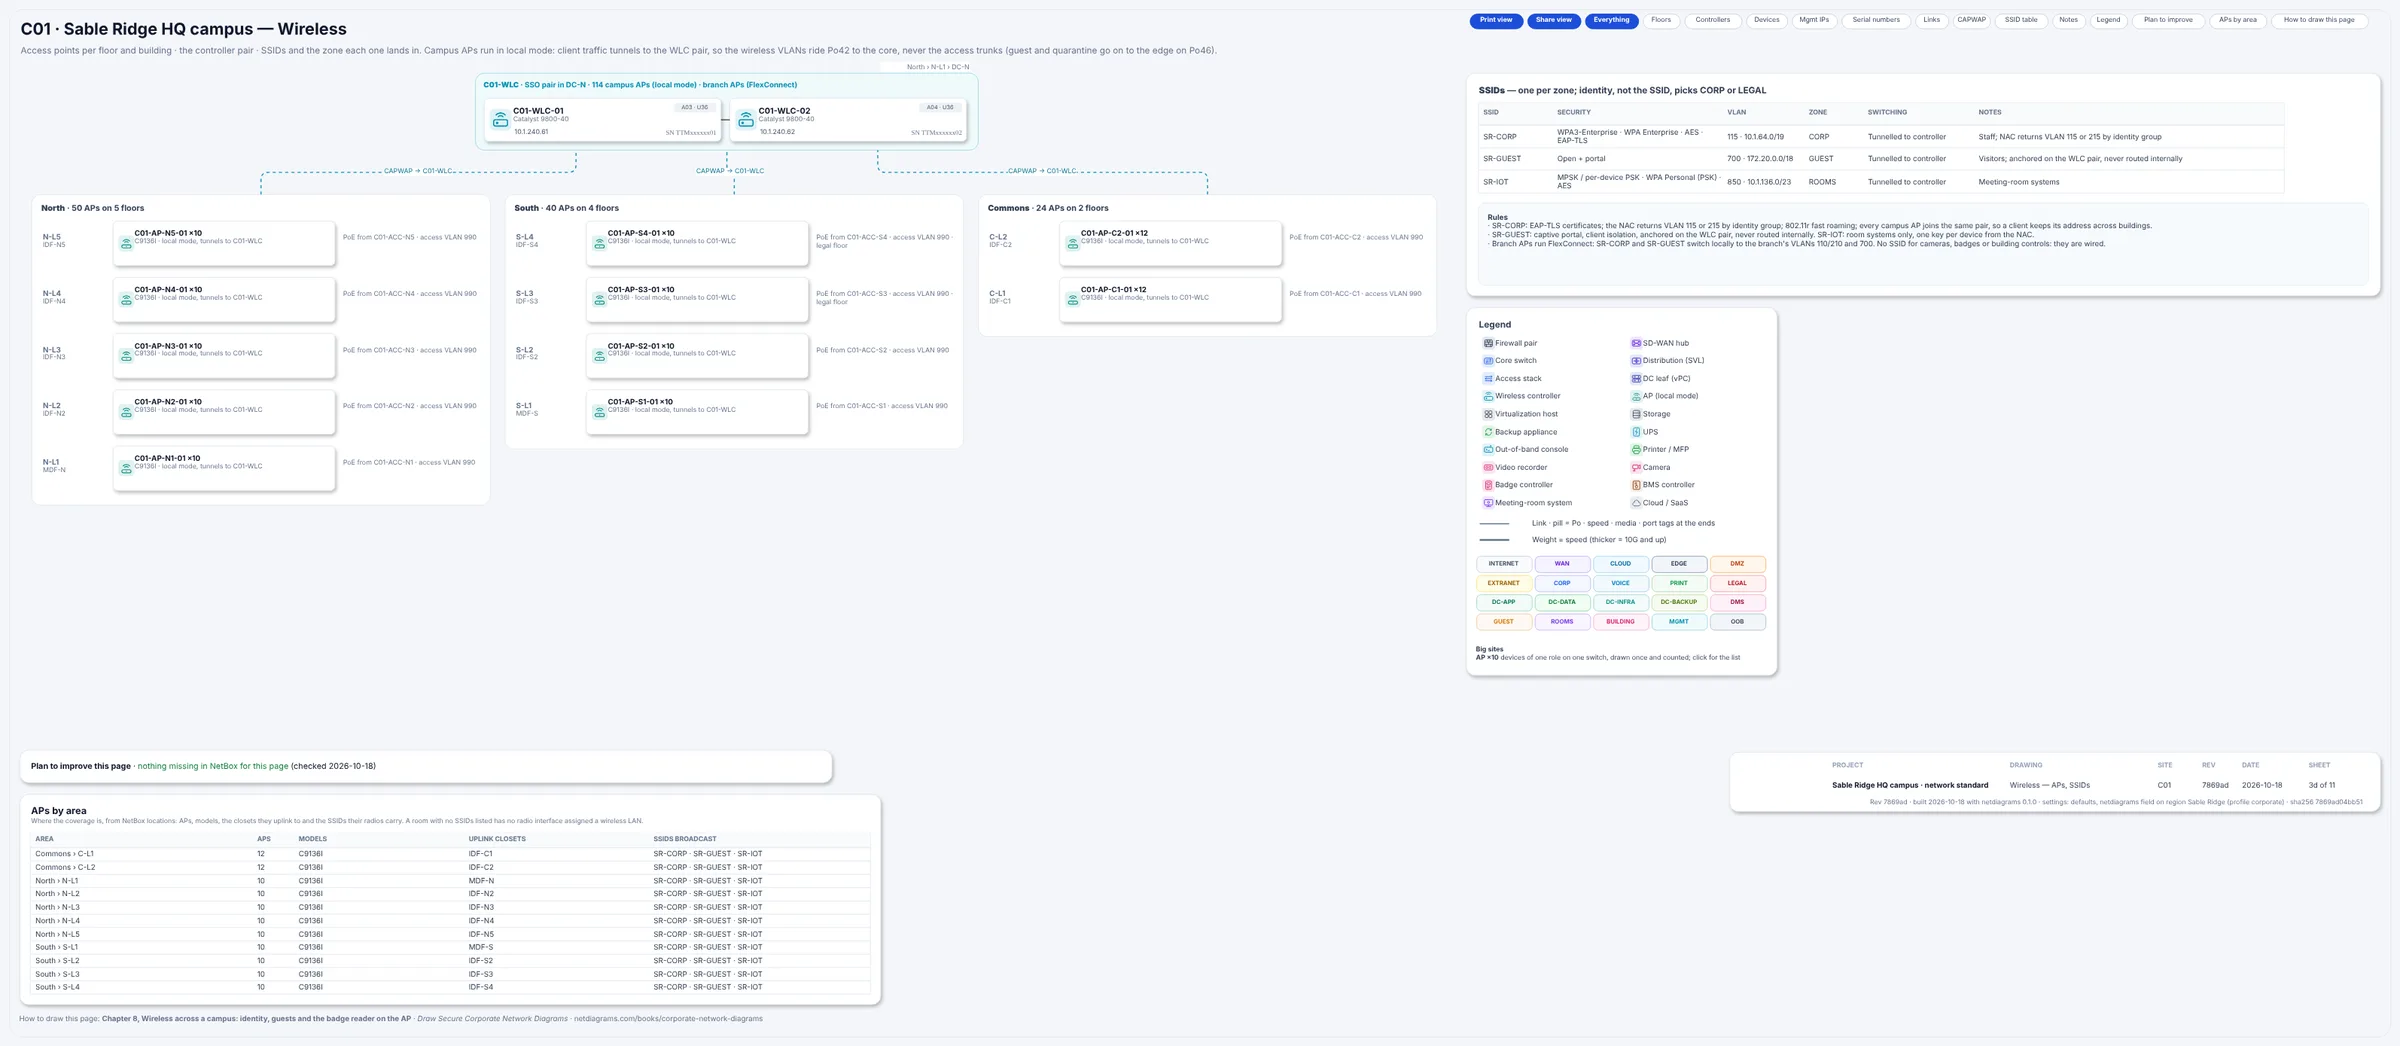Click the Meeting-room system legend icon
2400x1046 pixels.
1488,503
